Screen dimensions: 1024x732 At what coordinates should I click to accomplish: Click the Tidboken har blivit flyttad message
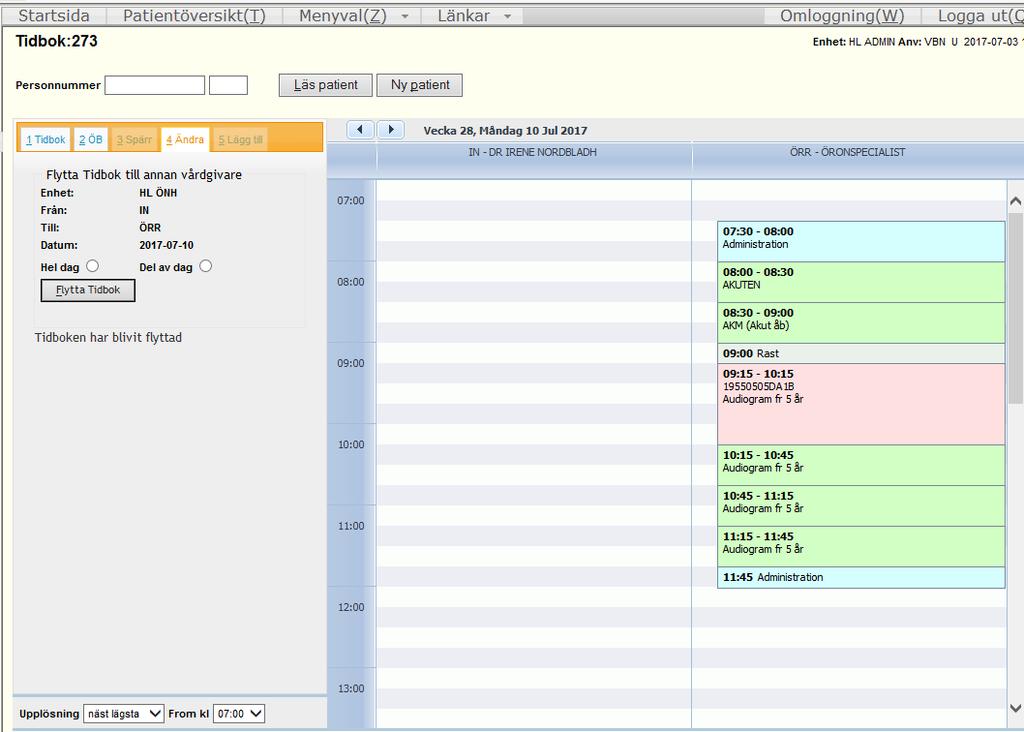[x=108, y=338]
